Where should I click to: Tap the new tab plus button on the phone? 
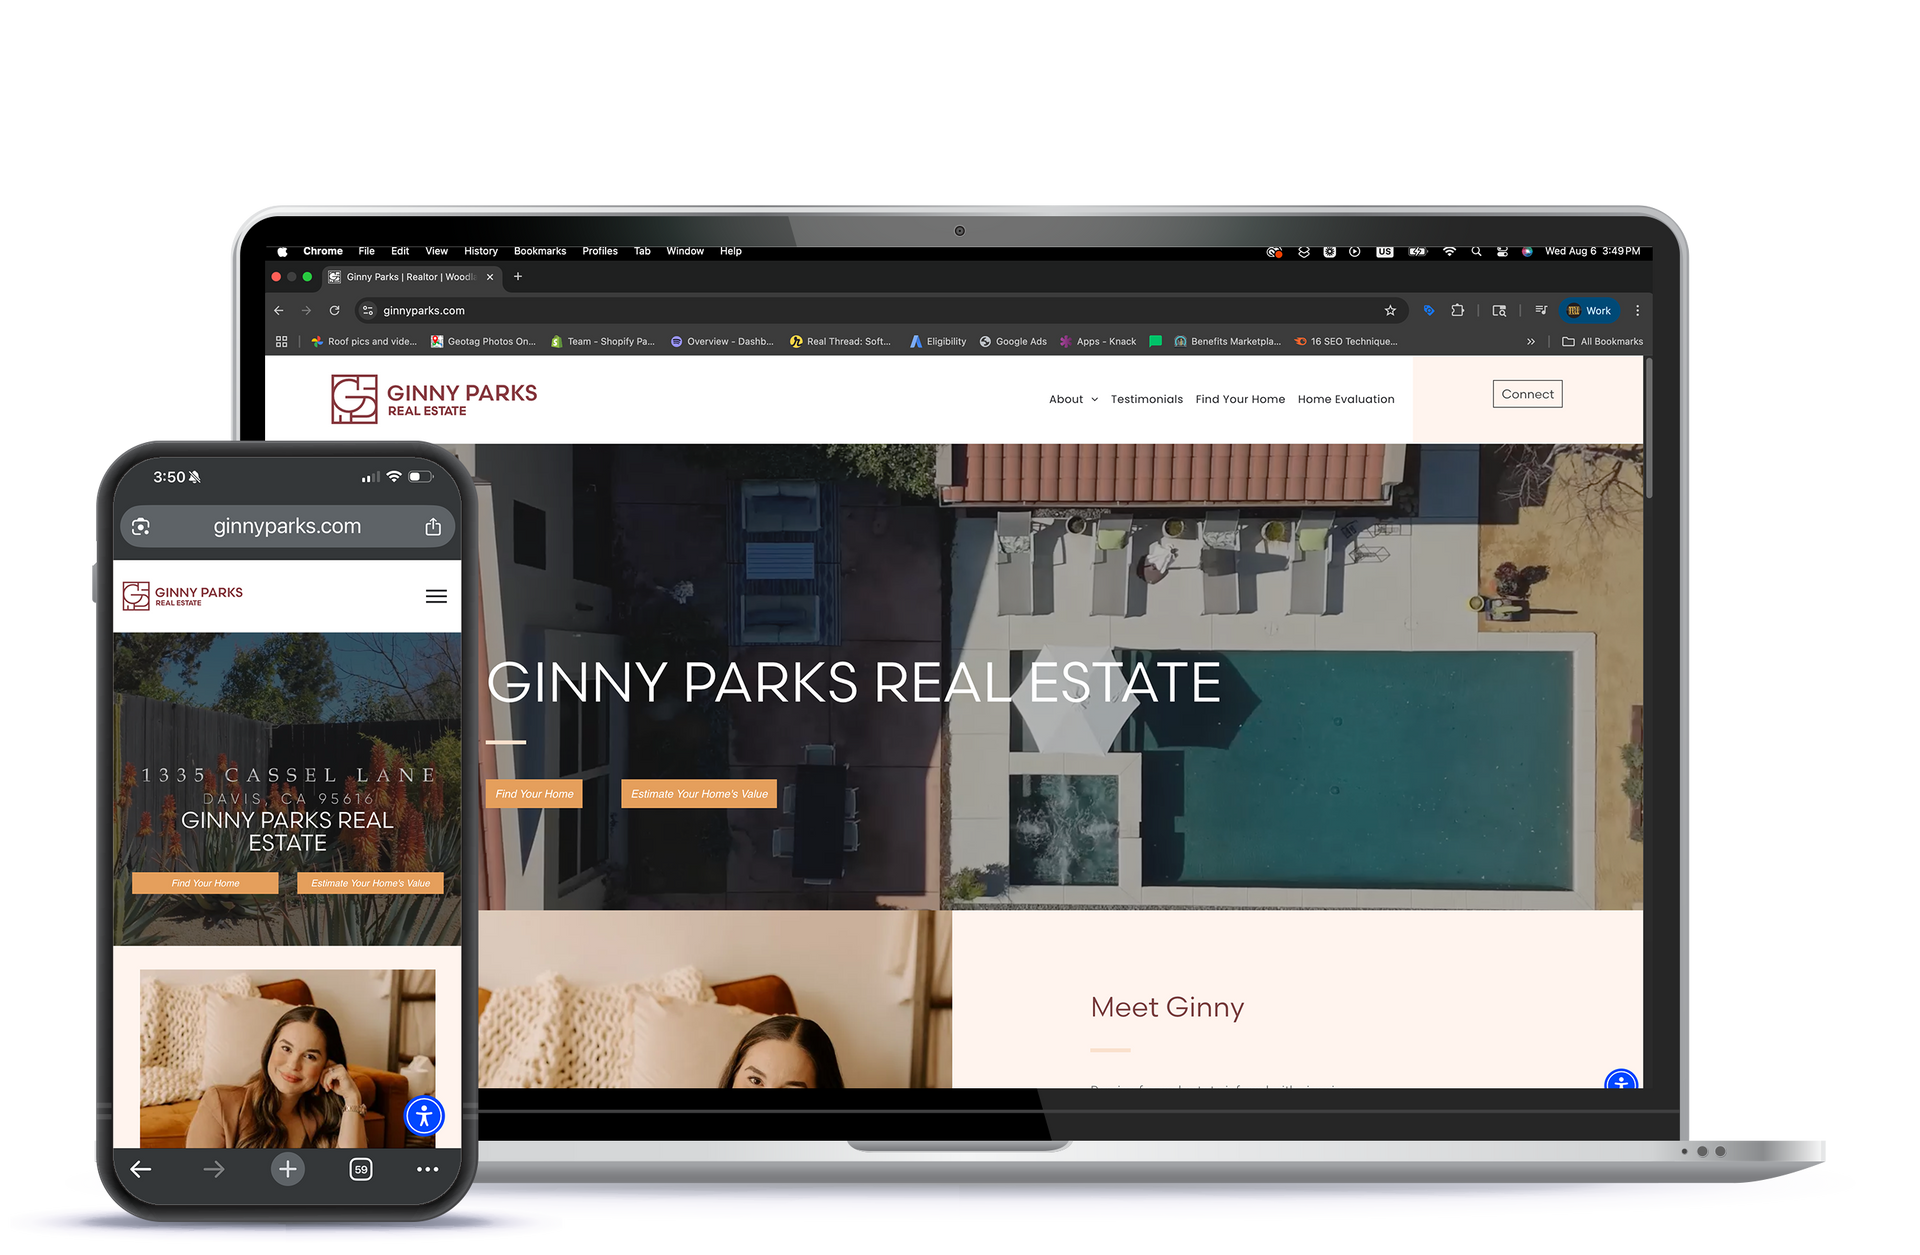(287, 1169)
